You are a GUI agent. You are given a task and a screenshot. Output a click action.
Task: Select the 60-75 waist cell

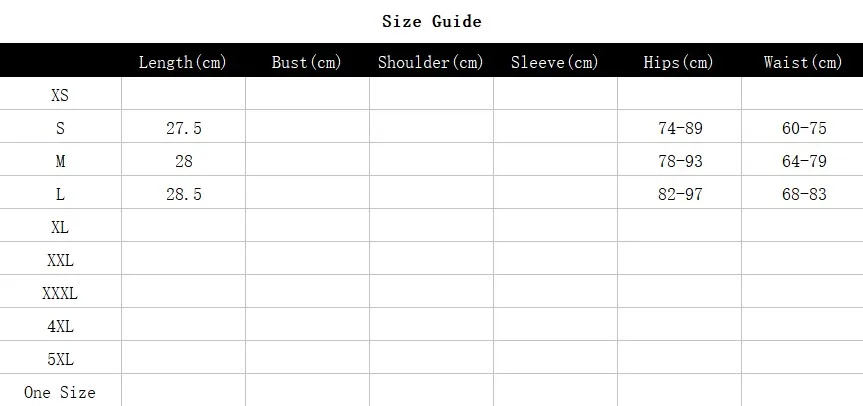point(804,128)
